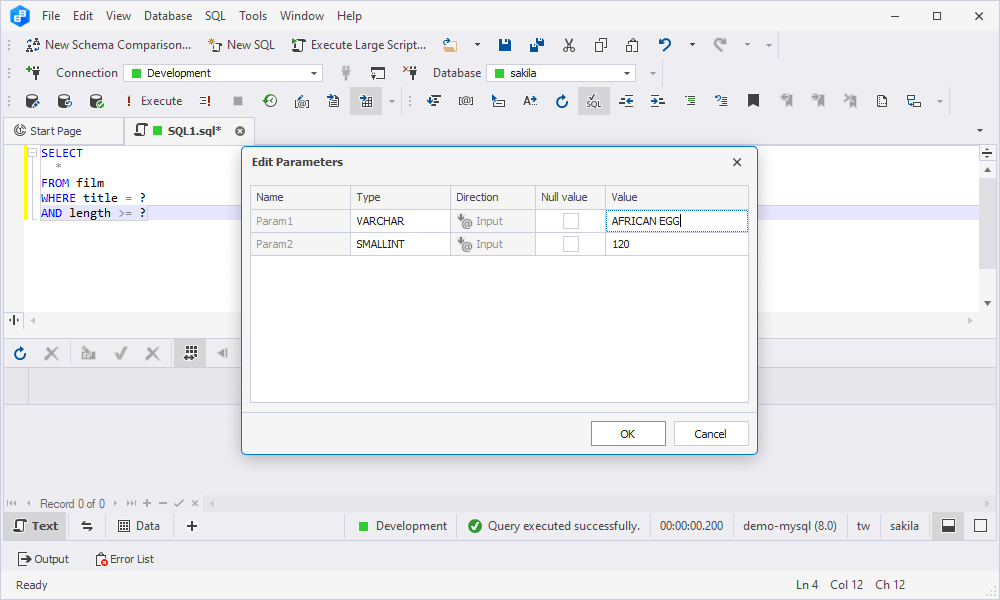Open the Database combo box showing sakila
Screen dimensions: 1000x600
pyautogui.click(x=561, y=73)
